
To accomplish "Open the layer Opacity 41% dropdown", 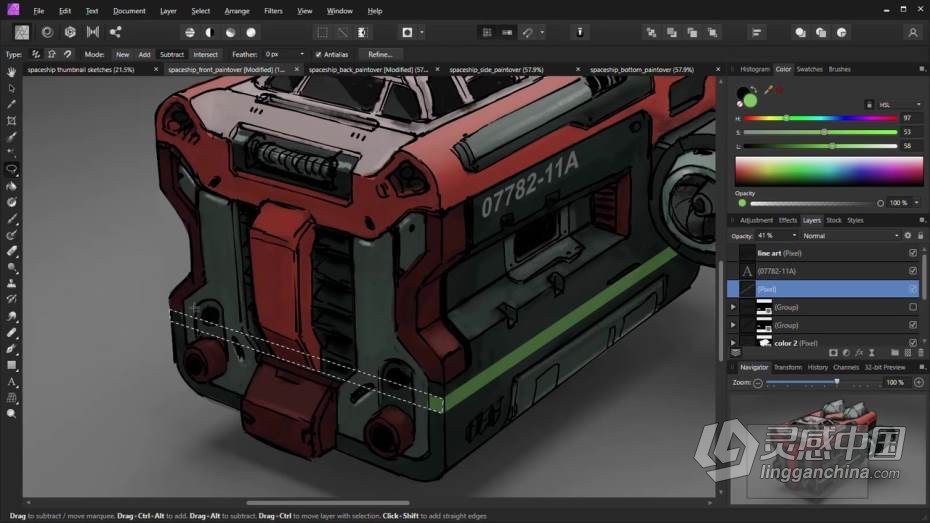I will 794,235.
